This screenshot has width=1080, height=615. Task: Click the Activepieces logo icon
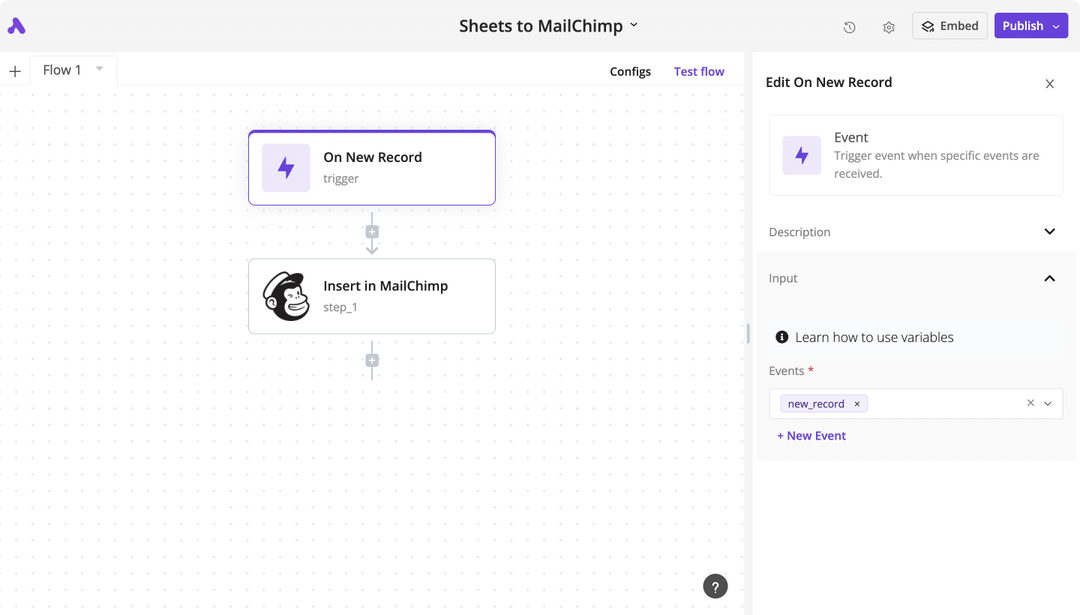(x=16, y=25)
